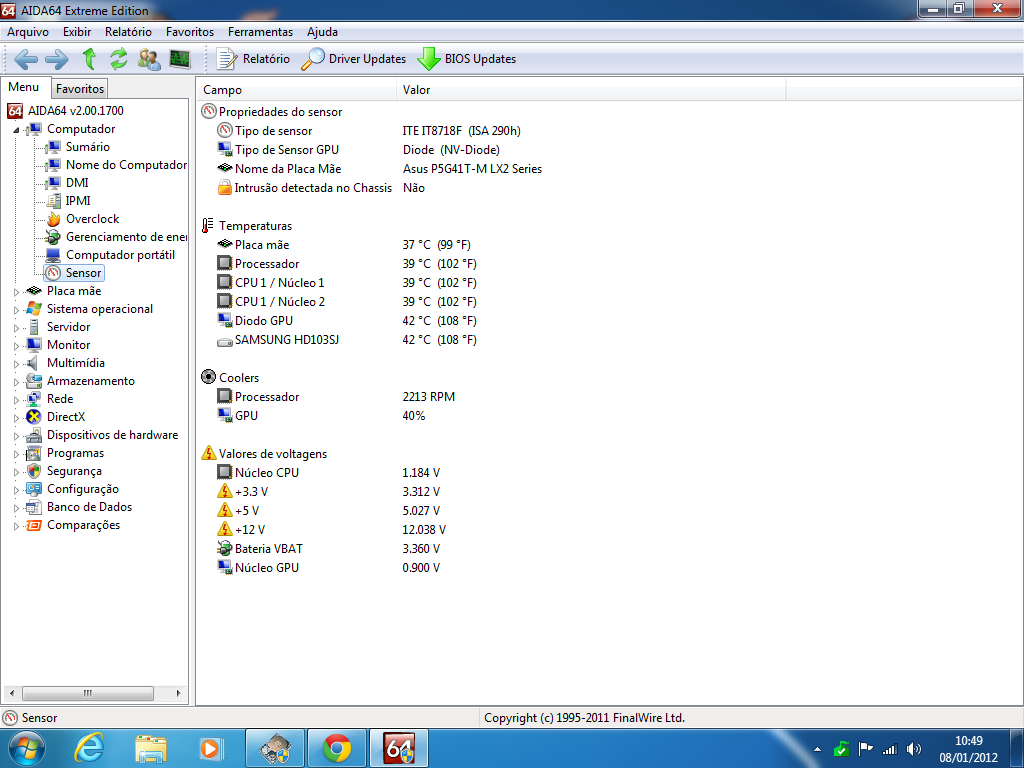Expand the Multimídia tree node
This screenshot has height=768, width=1024.
pos(16,364)
